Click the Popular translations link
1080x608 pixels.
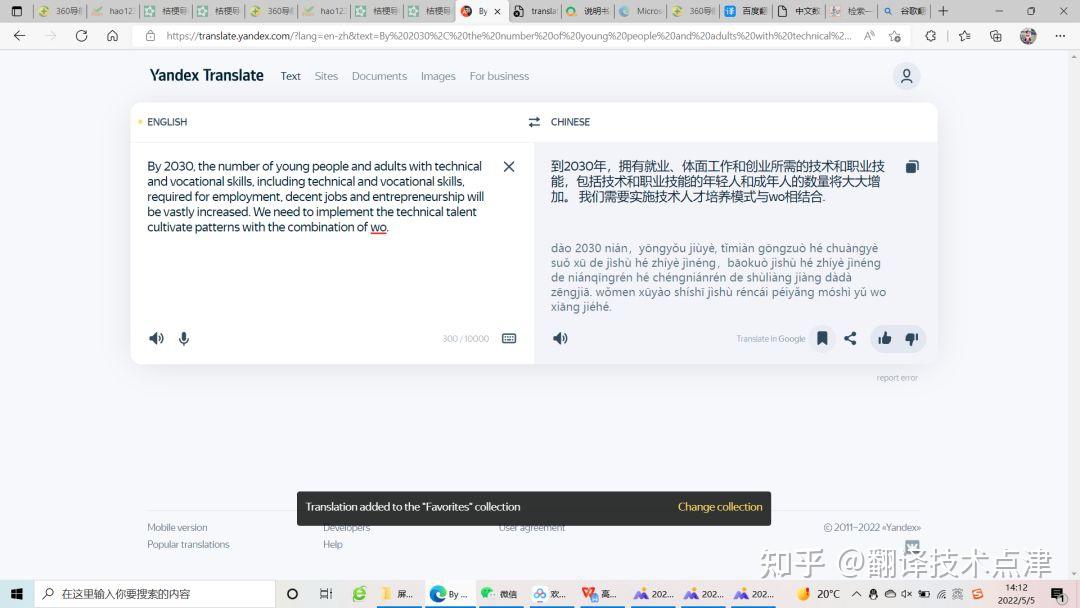[x=188, y=544]
